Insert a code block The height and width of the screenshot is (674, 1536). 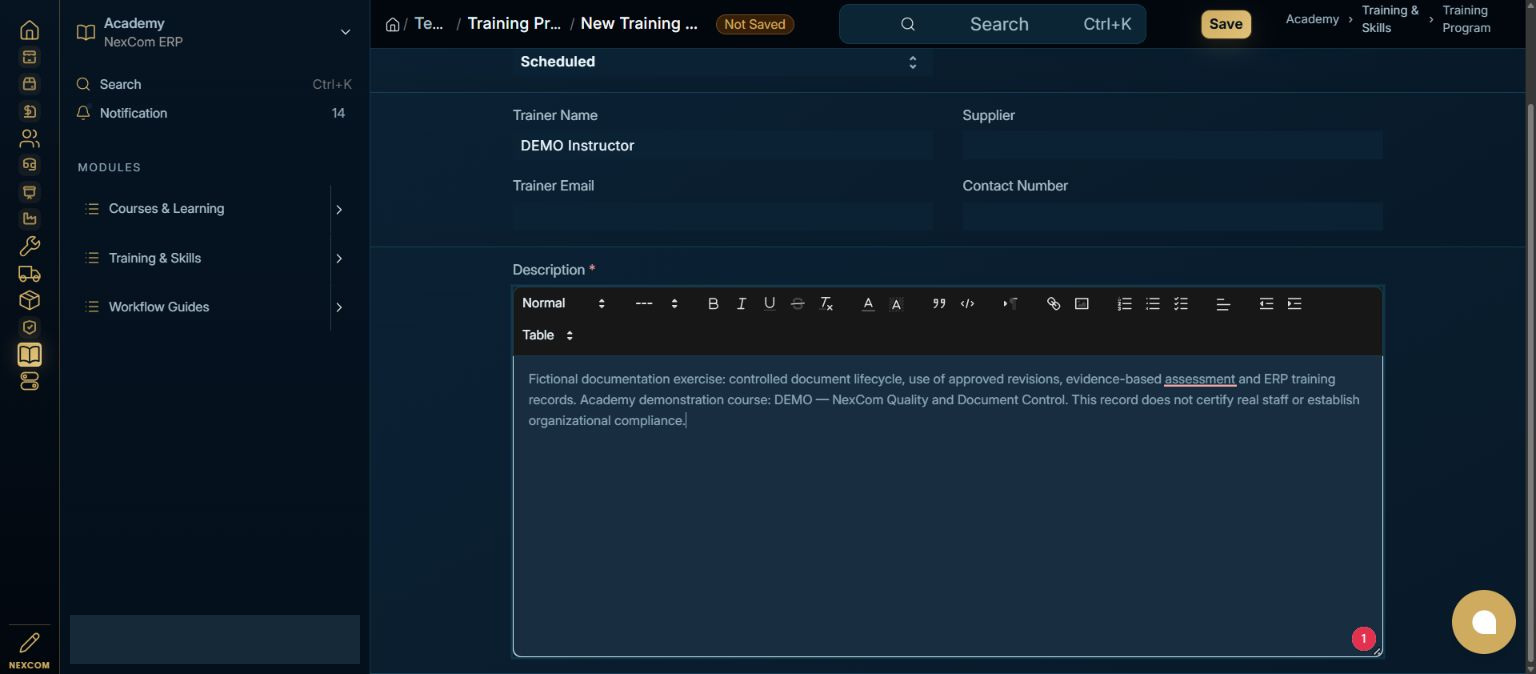tap(967, 304)
